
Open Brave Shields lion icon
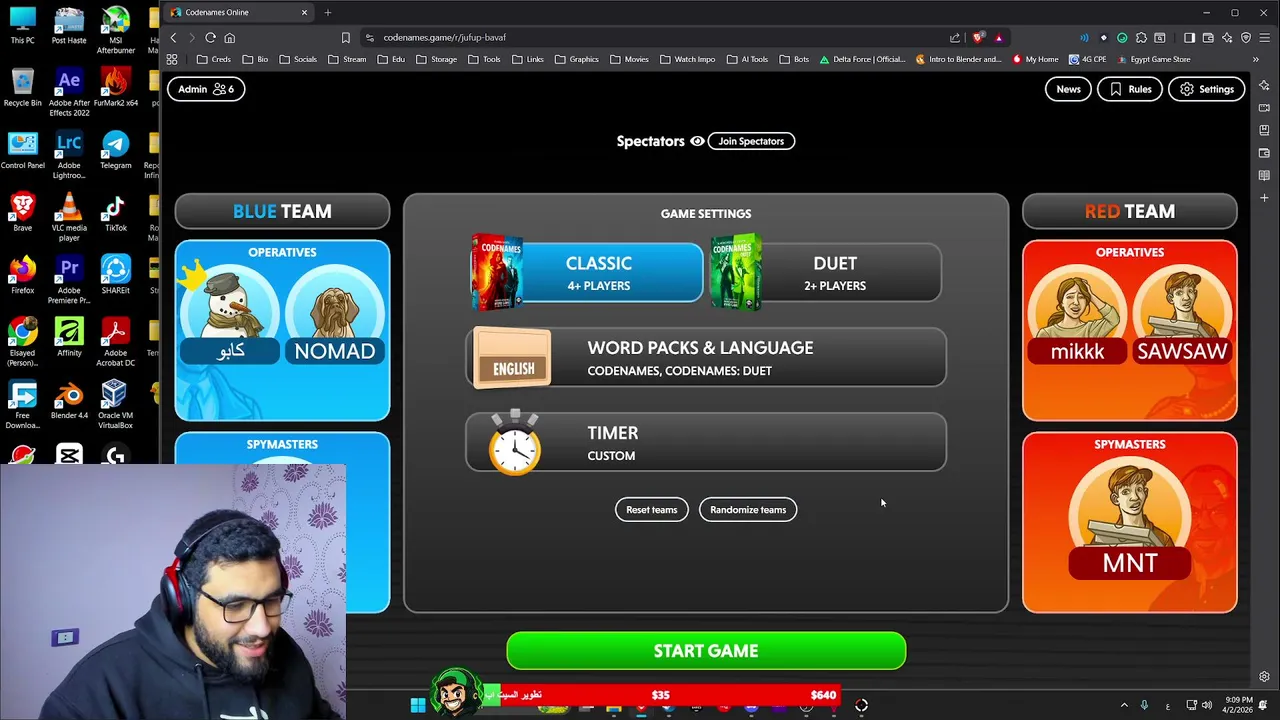[979, 38]
